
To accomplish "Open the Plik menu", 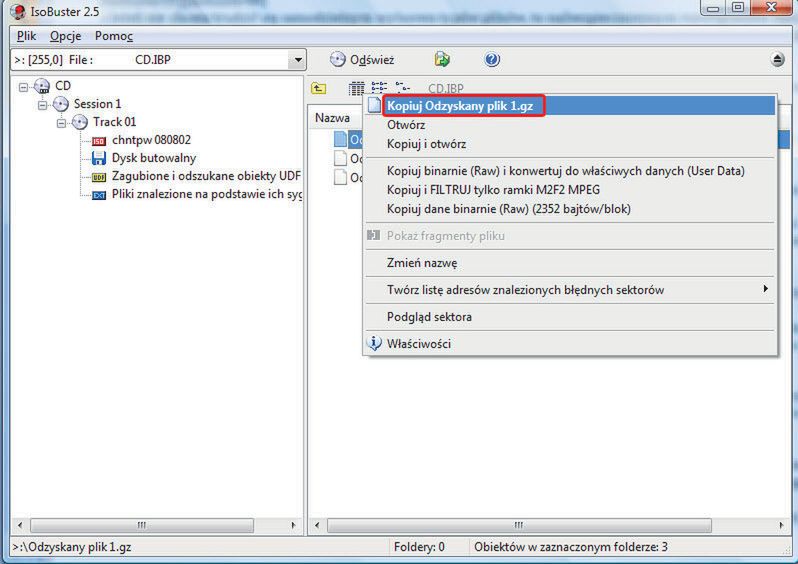I will [x=26, y=36].
